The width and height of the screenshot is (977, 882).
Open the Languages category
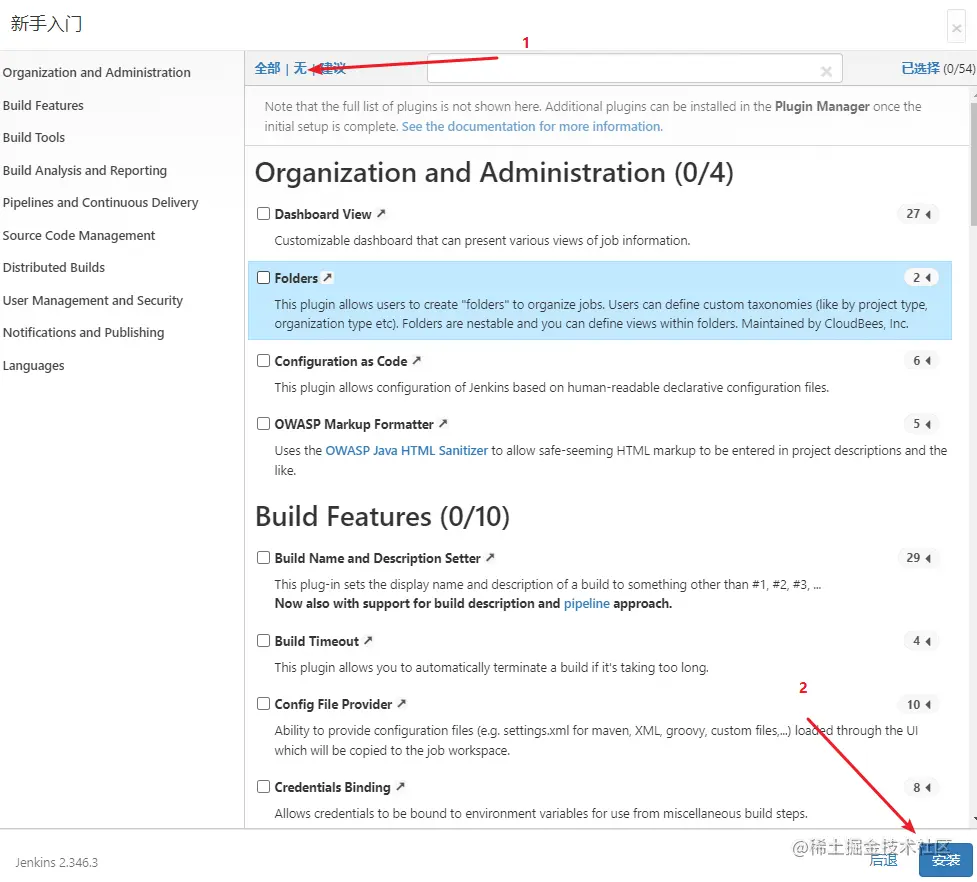33,366
